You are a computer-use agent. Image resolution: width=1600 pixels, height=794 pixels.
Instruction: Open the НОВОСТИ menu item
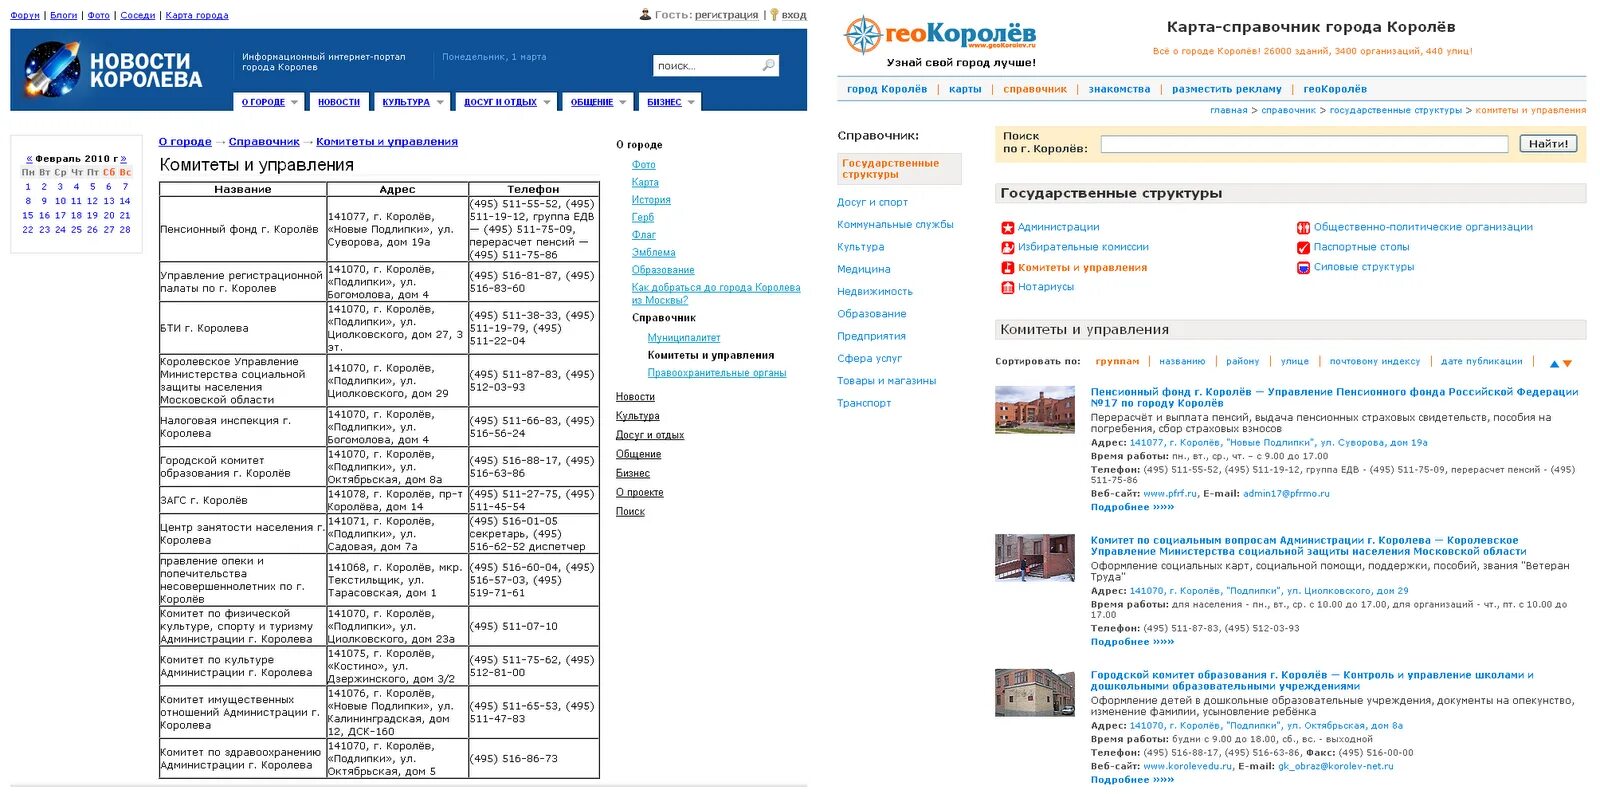tap(339, 102)
